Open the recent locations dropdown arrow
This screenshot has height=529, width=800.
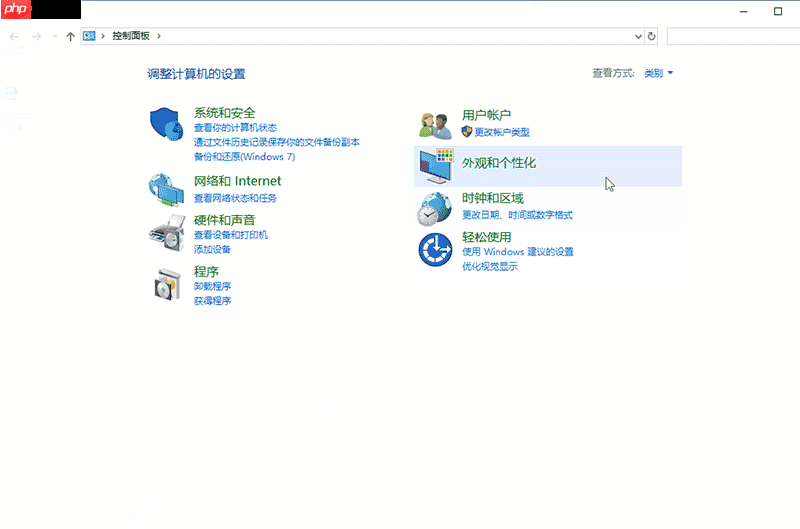(55, 36)
